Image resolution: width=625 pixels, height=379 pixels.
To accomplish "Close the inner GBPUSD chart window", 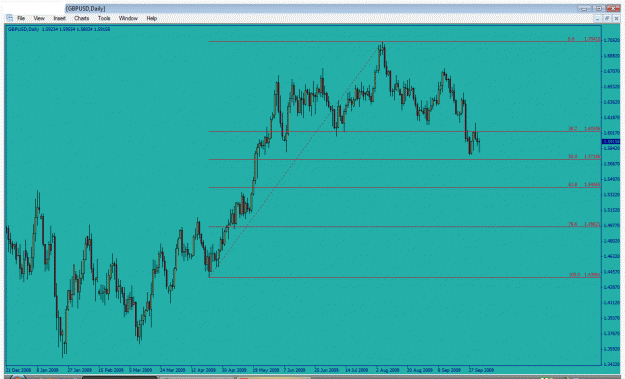I will (616, 19).
